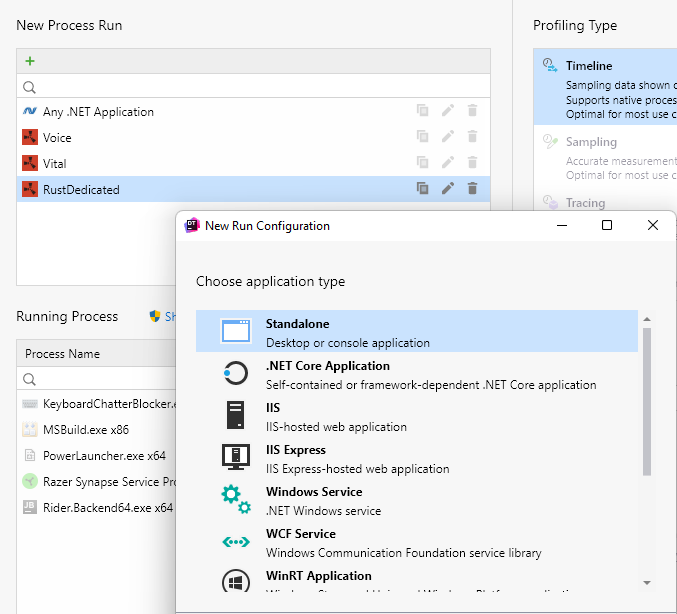Screen dimensions: 677x614
Task: Click the New Process Run search field
Action: click(260, 87)
